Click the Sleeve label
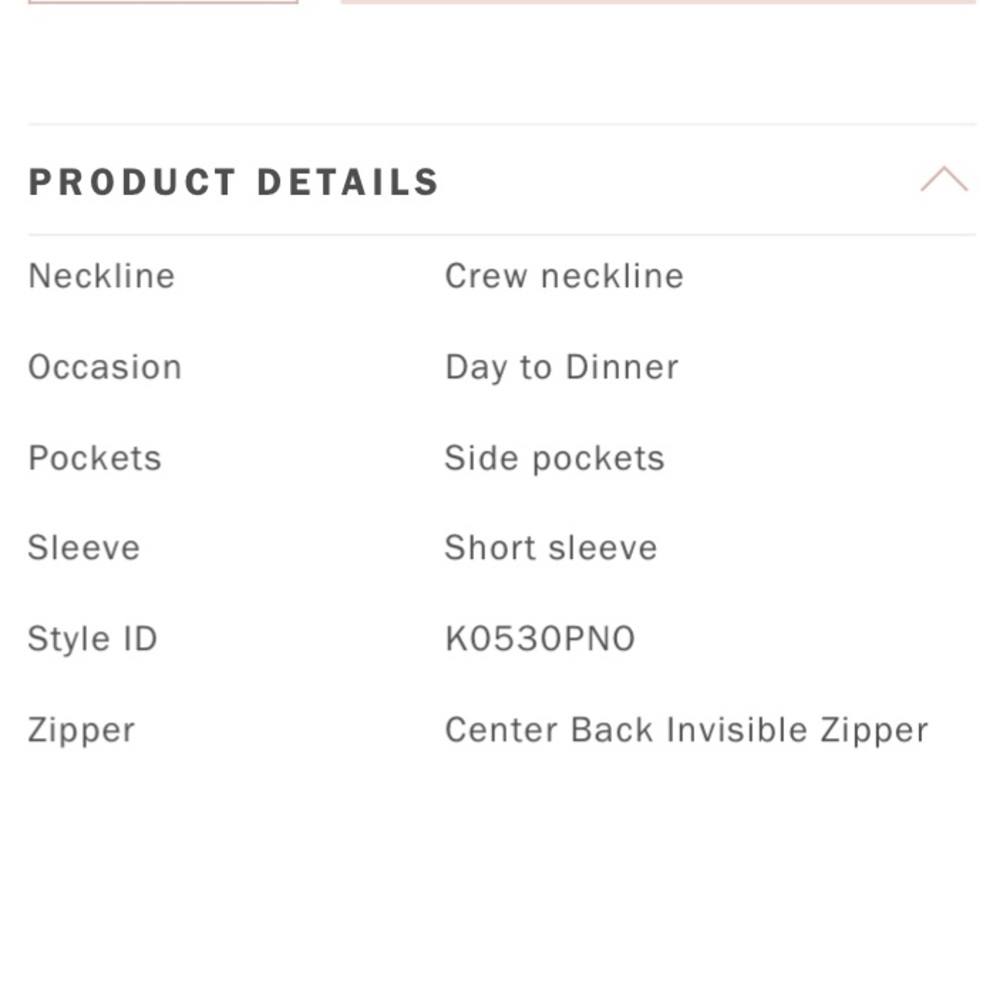This screenshot has height=1000, width=1000. [84, 548]
